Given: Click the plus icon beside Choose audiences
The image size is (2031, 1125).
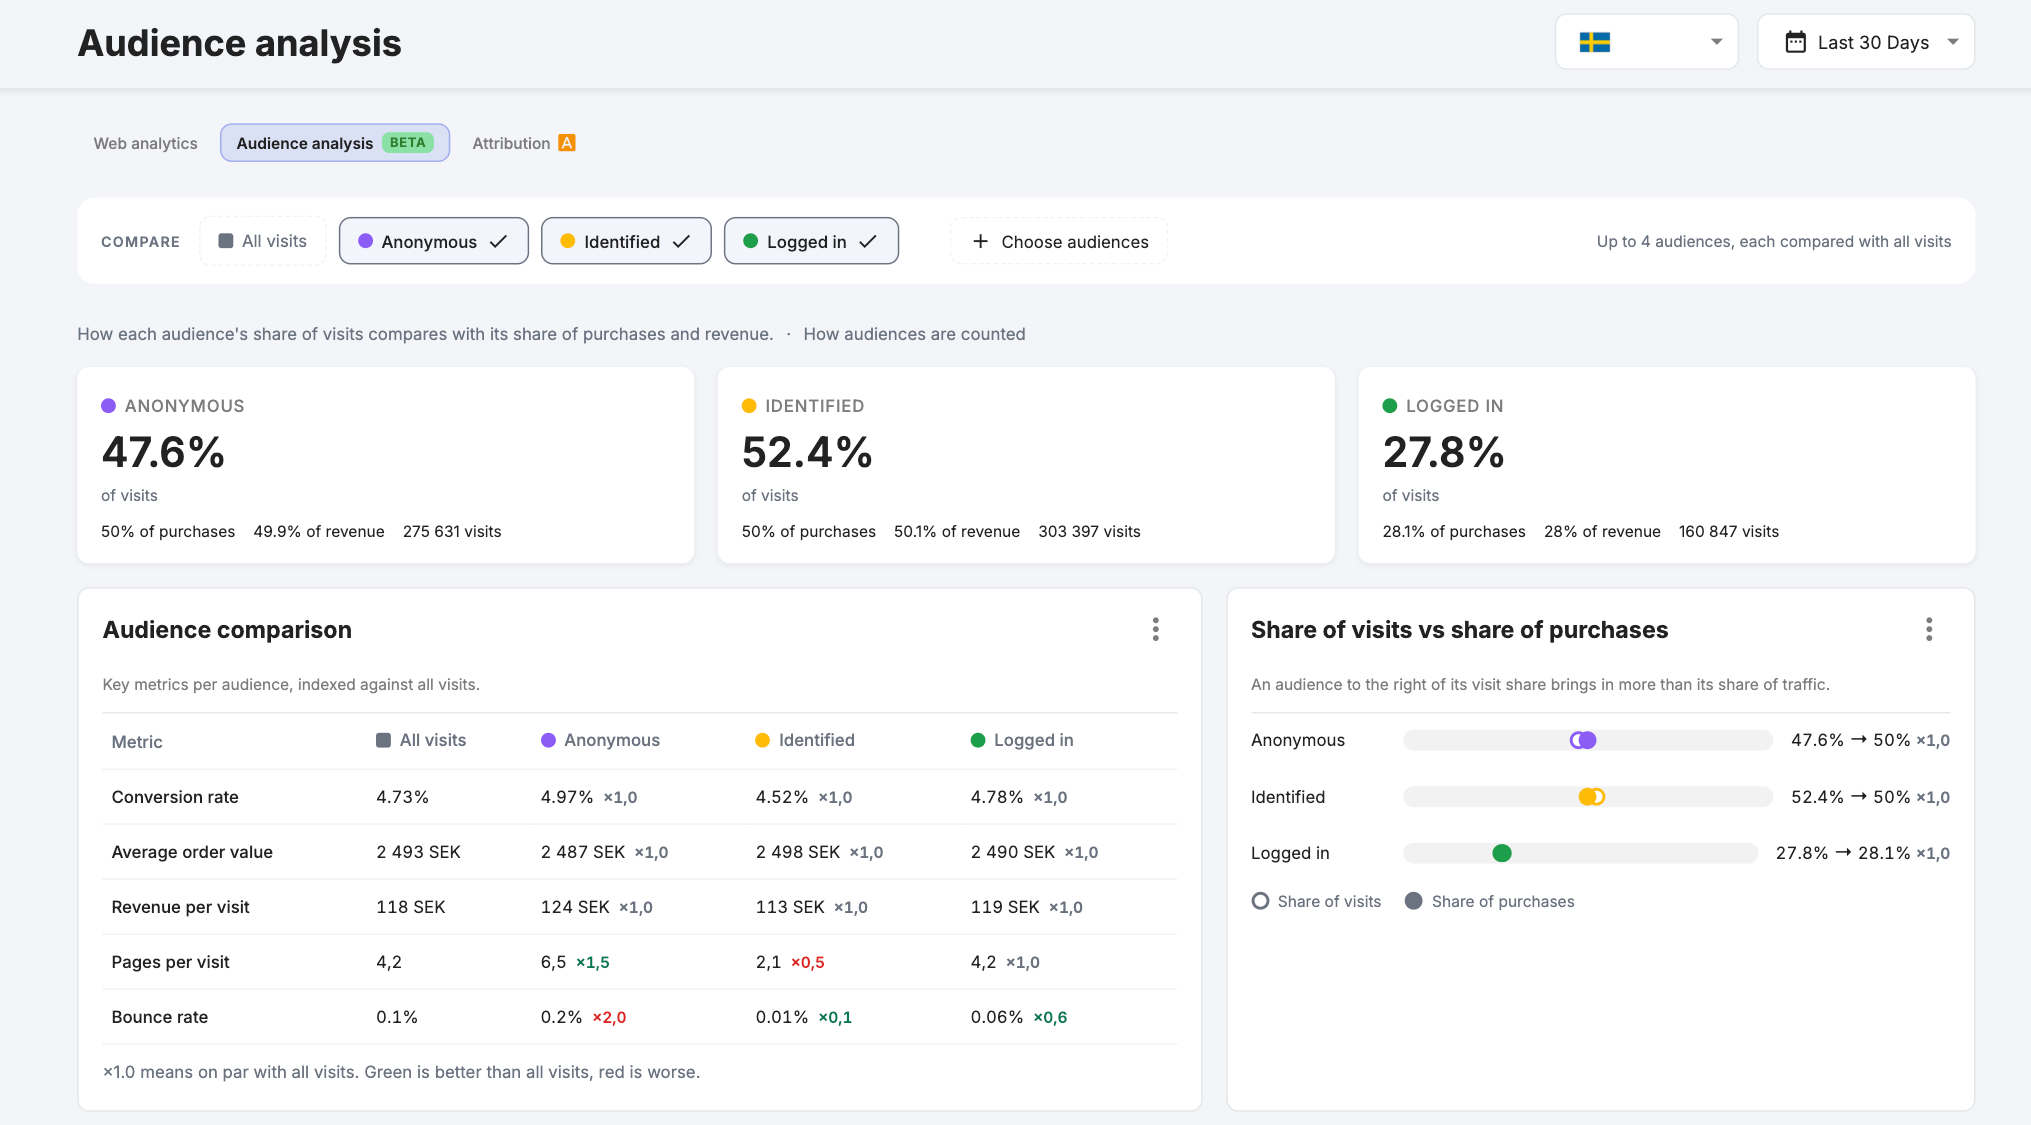Looking at the screenshot, I should point(980,241).
